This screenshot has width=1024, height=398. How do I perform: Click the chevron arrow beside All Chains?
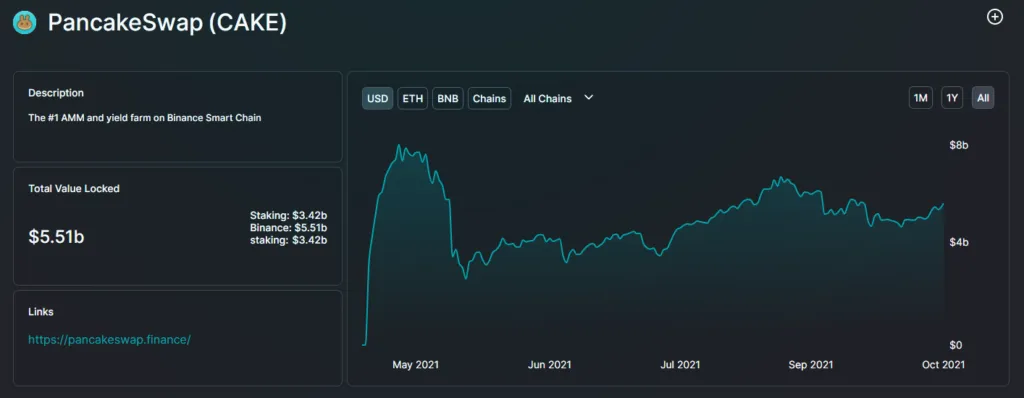pyautogui.click(x=588, y=97)
